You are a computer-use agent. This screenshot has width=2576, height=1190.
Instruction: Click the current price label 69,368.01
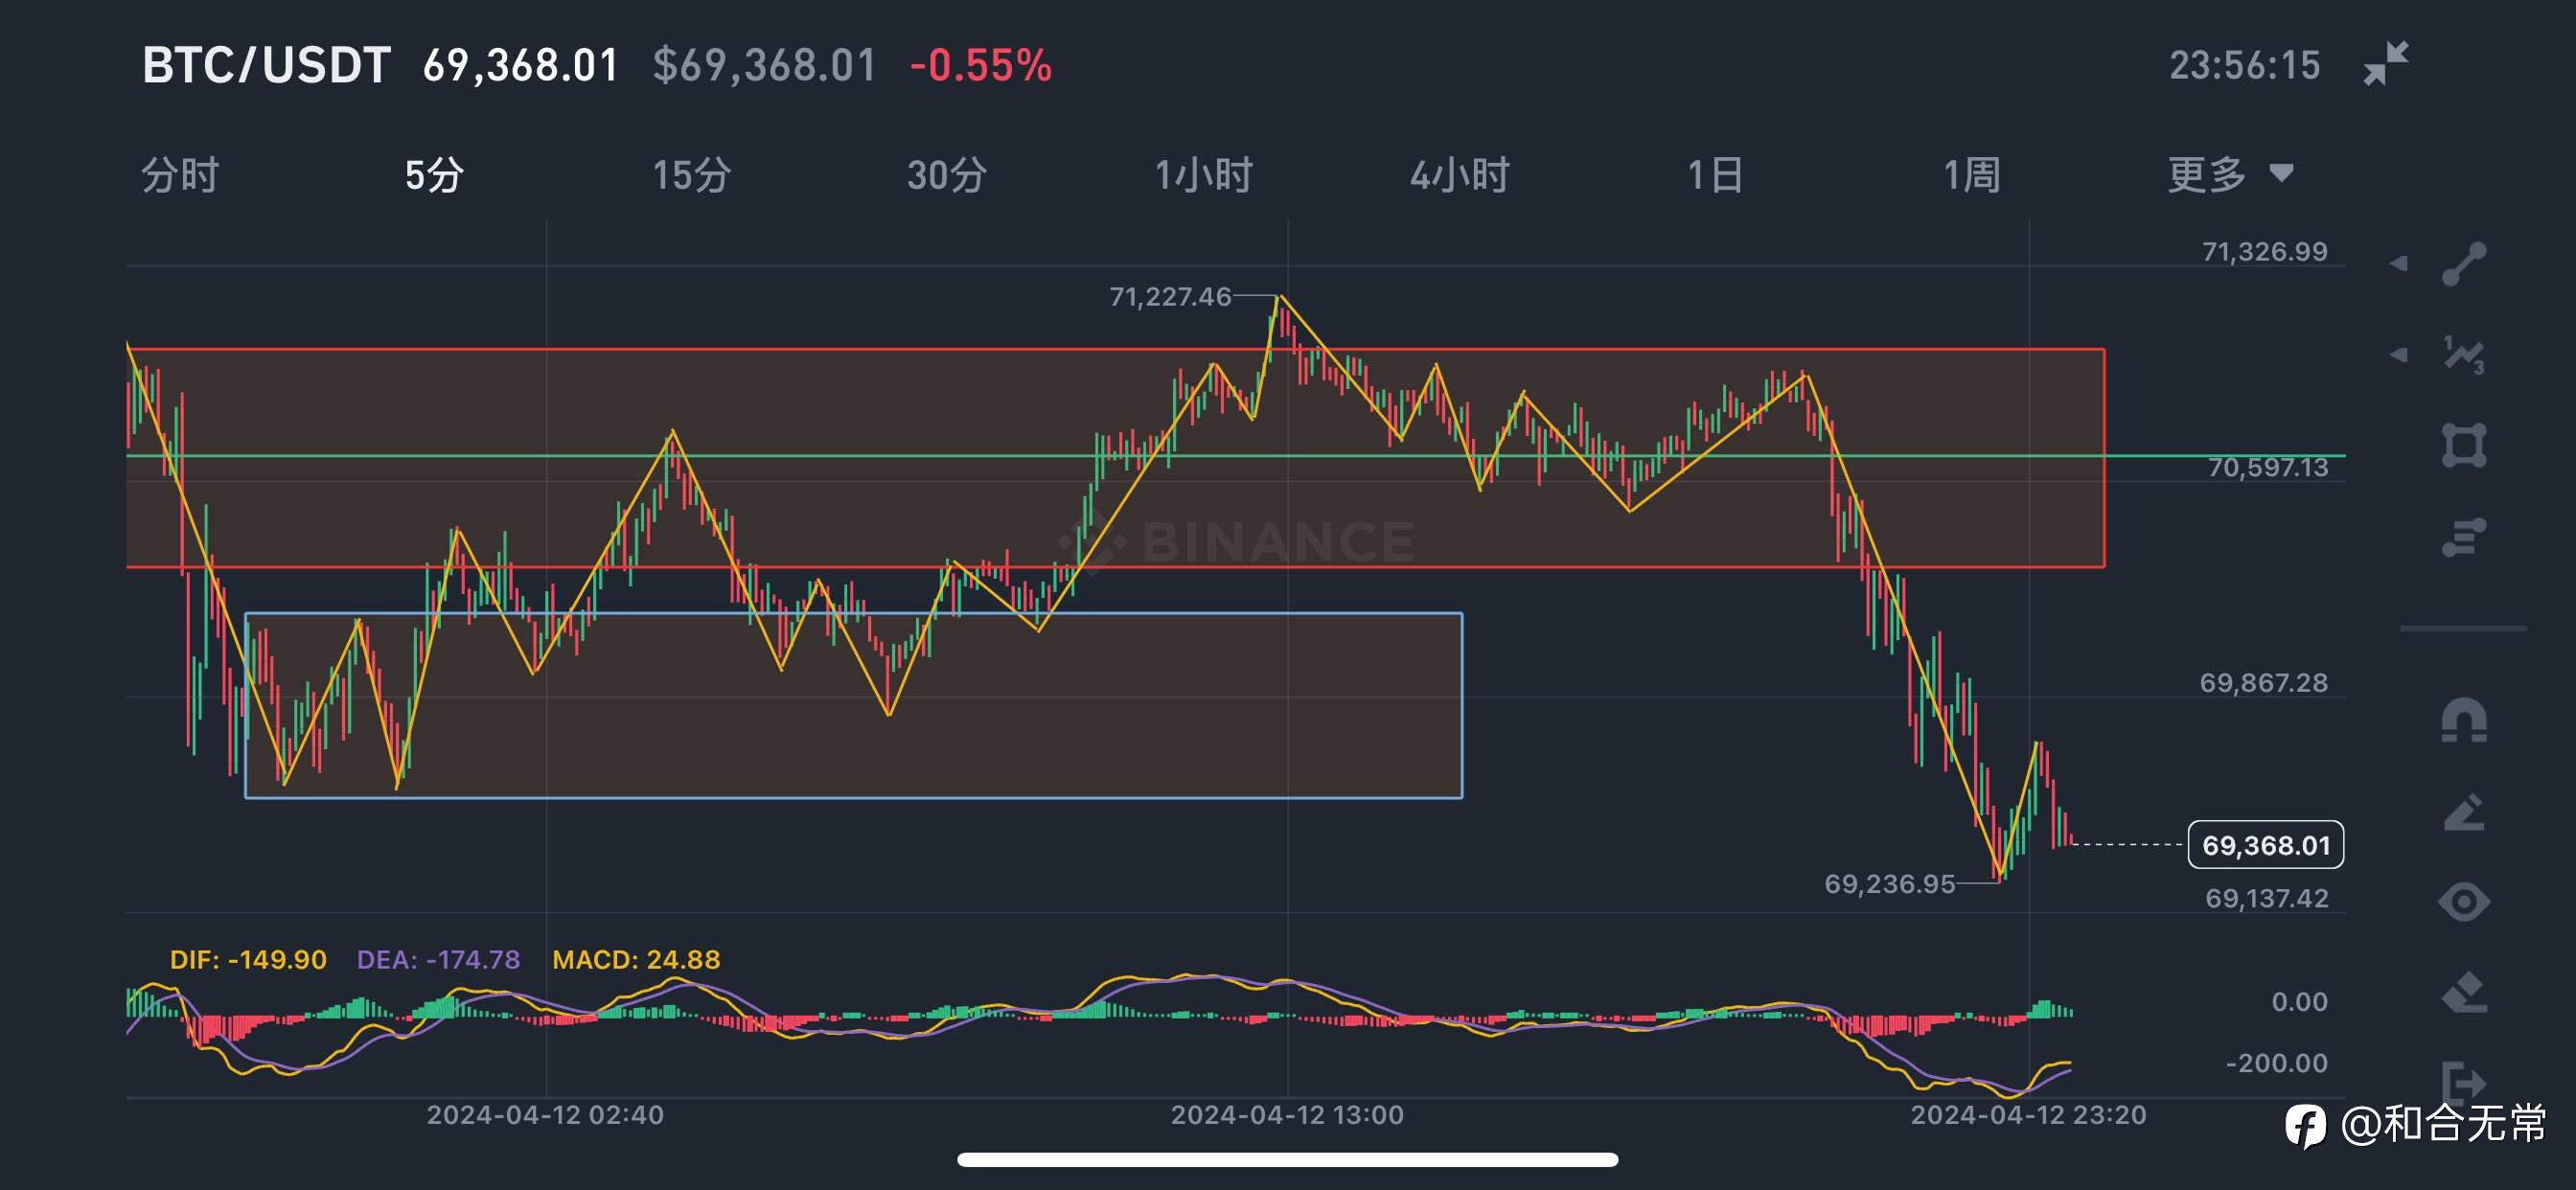[x=2265, y=845]
